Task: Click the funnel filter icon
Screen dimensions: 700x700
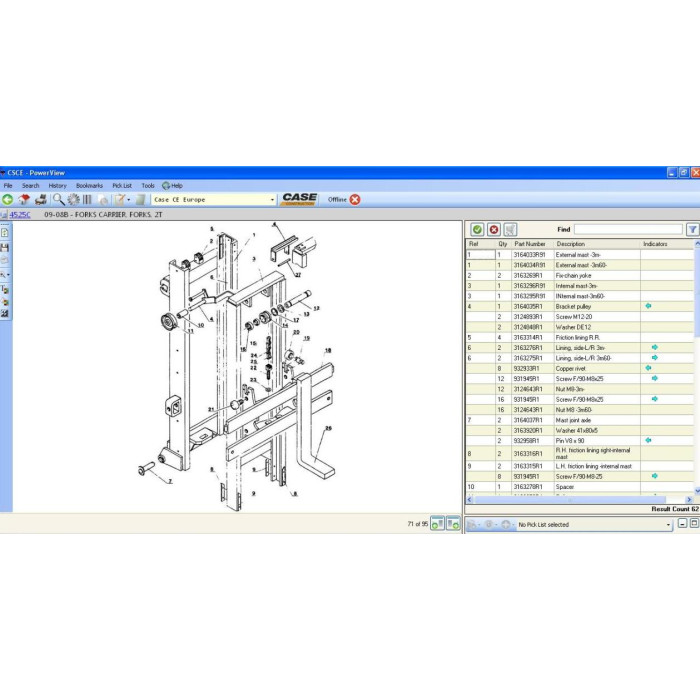Action: (x=692, y=229)
